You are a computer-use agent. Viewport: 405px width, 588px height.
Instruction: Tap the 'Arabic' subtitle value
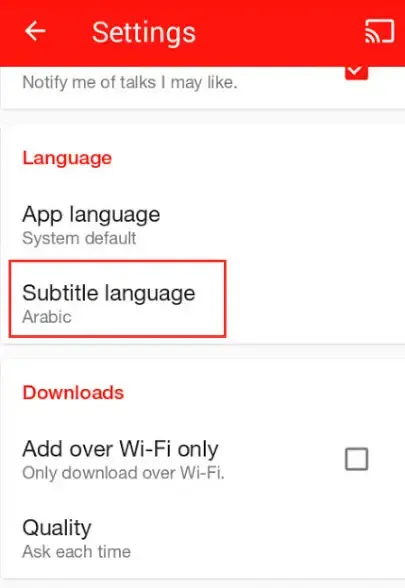coord(47,317)
